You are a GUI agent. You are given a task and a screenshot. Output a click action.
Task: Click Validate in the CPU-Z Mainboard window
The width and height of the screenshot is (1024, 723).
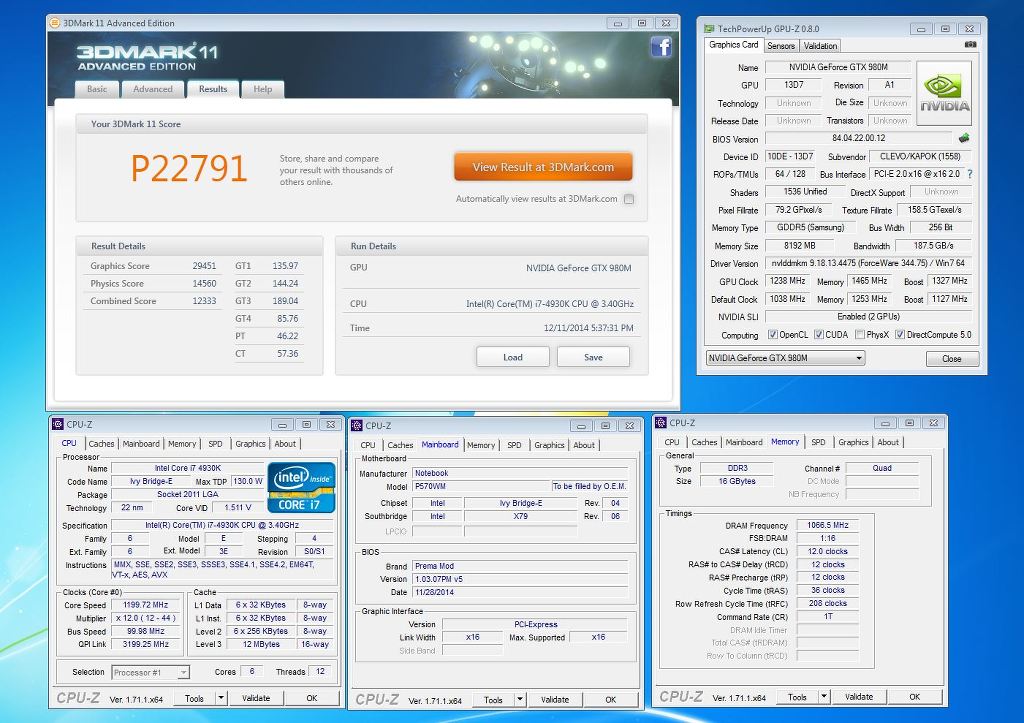coord(555,699)
